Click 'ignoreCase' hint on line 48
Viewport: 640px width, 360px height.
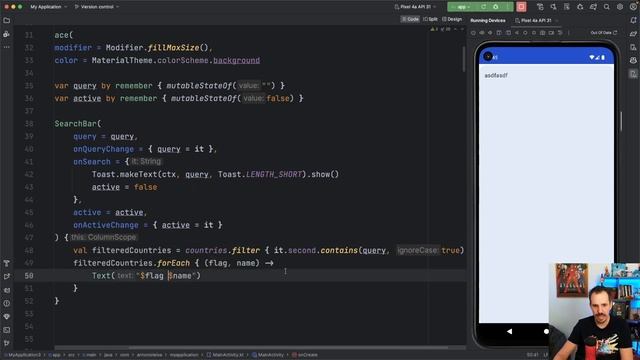tap(417, 250)
